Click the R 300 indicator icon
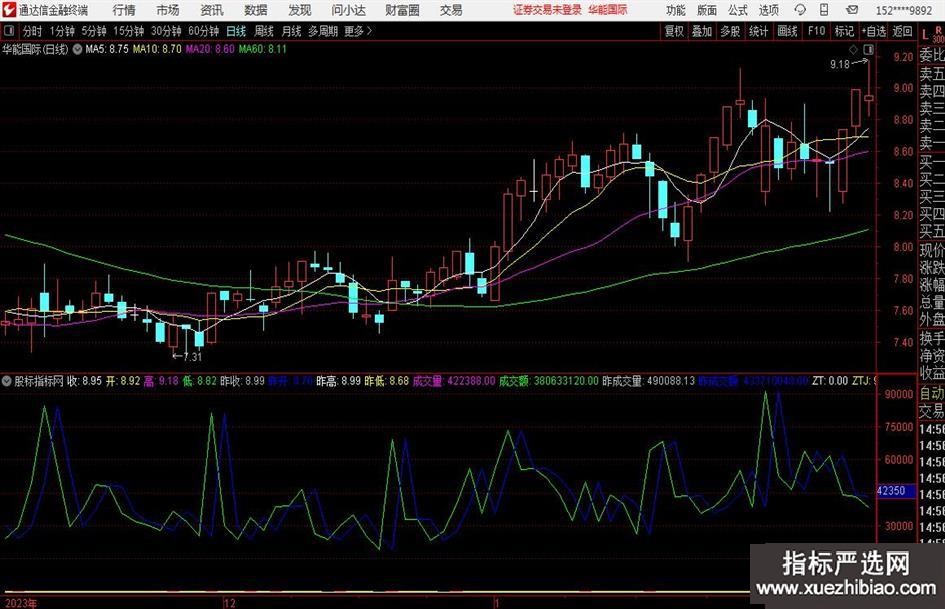Screen dimensions: 945x609 (938, 35)
